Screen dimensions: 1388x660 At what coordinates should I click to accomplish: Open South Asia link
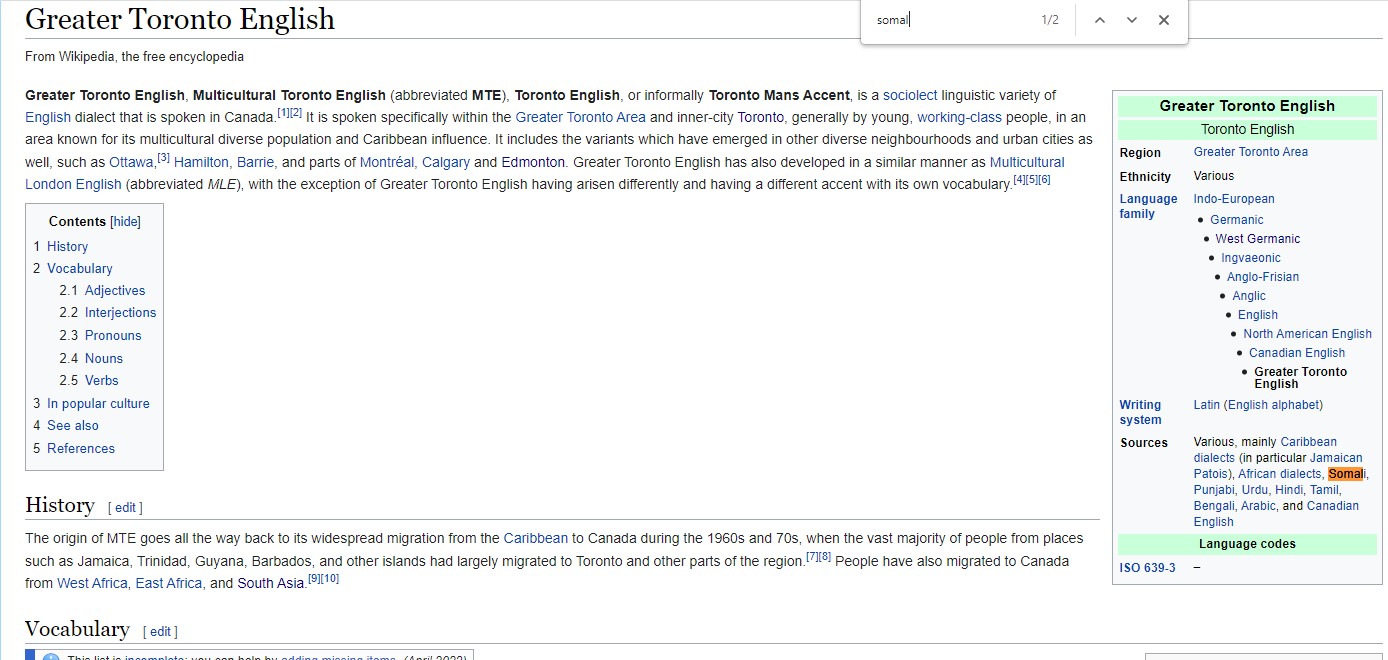pos(270,583)
